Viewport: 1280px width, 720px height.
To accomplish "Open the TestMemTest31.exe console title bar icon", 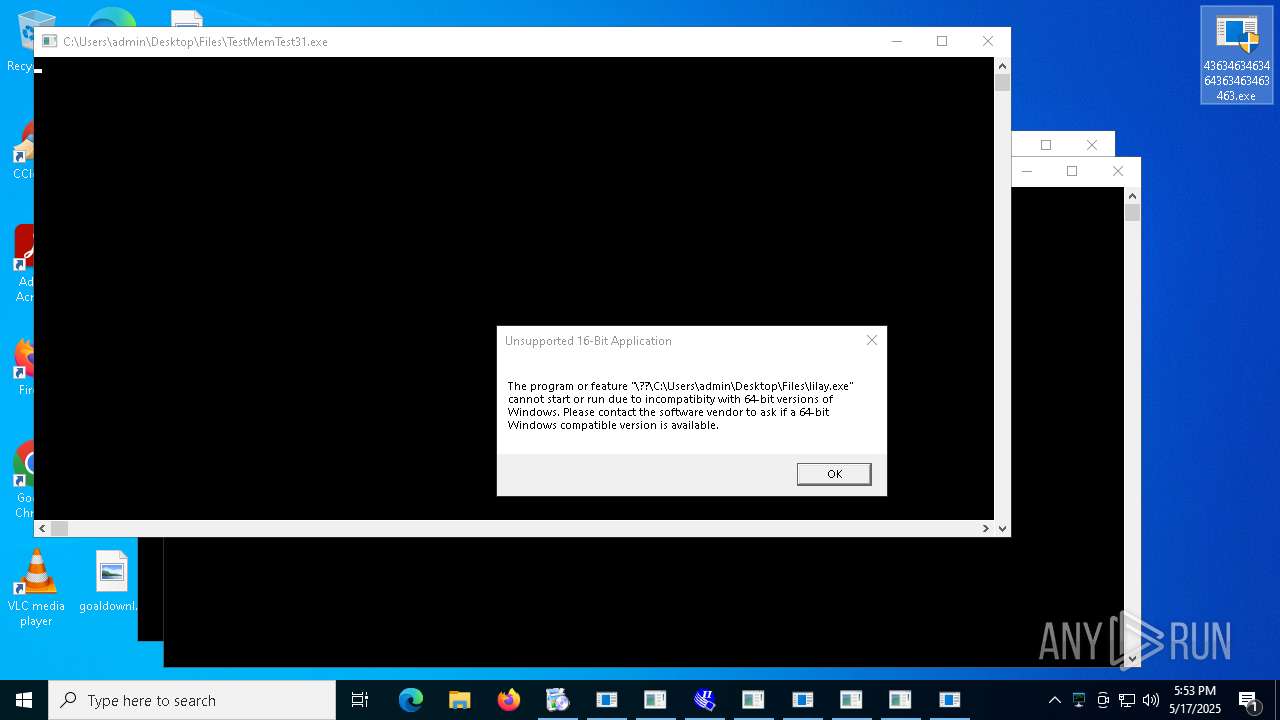I will (x=49, y=41).
